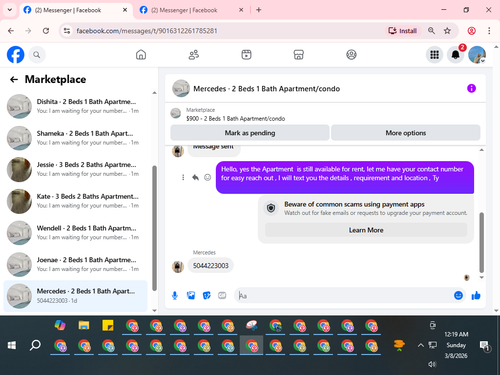Image resolution: width=500 pixels, height=375 pixels.
Task: Open the Facebook home logo
Action: coord(15,55)
